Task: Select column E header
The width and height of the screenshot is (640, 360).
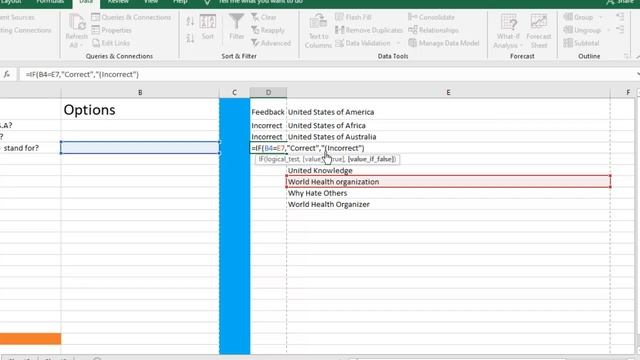Action: [x=448, y=93]
